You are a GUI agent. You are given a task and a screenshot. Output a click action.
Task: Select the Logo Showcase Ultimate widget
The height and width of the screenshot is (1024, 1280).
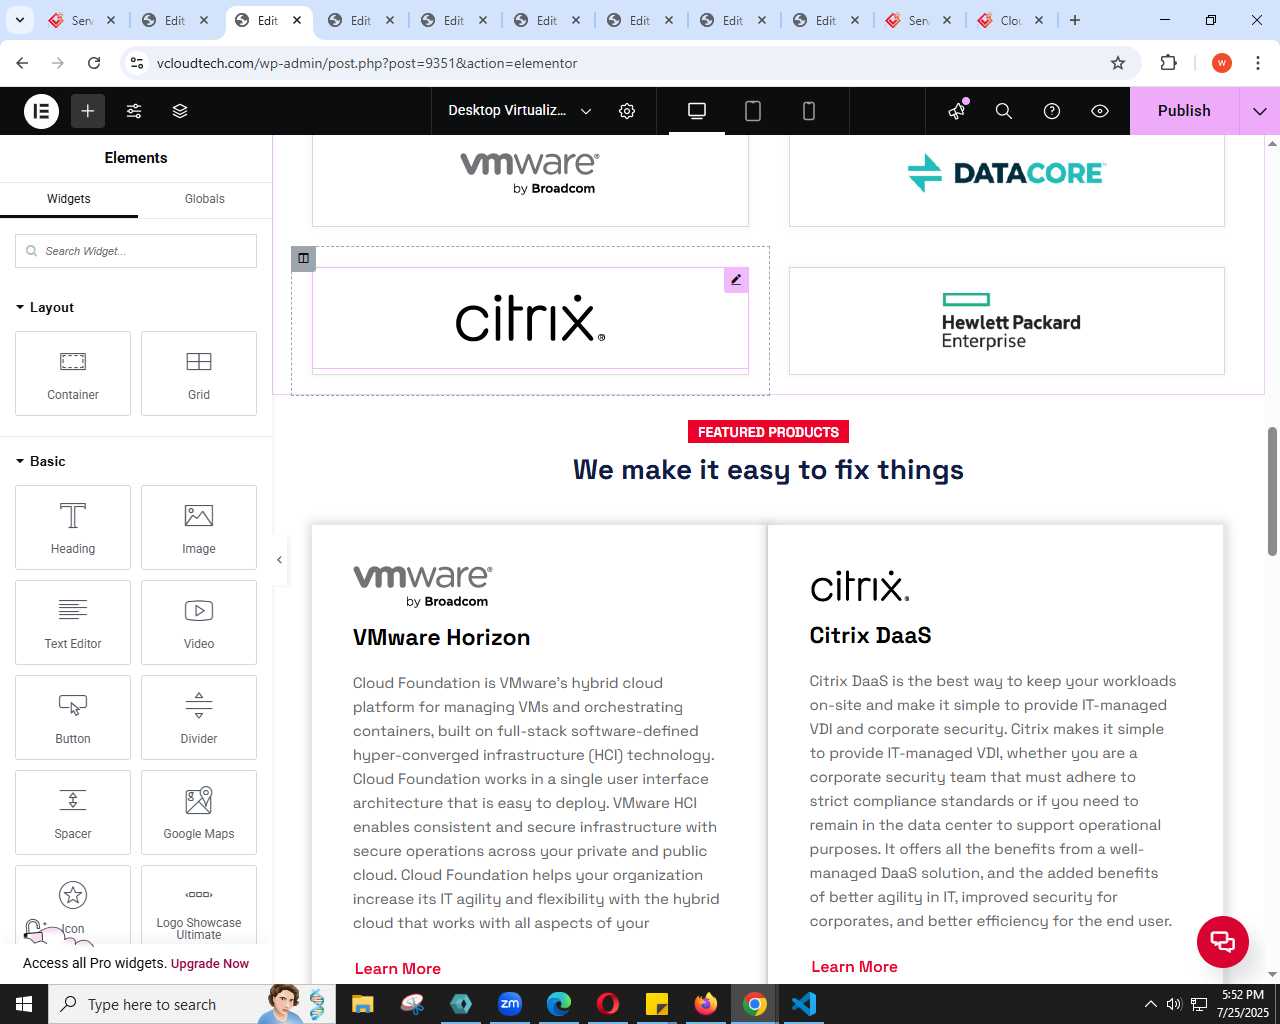point(199,905)
